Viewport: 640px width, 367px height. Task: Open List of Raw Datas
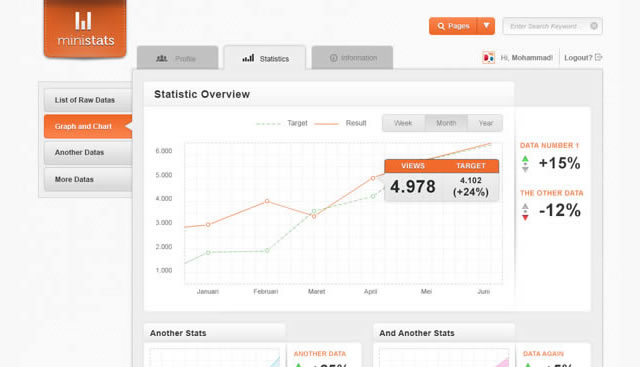pos(88,100)
